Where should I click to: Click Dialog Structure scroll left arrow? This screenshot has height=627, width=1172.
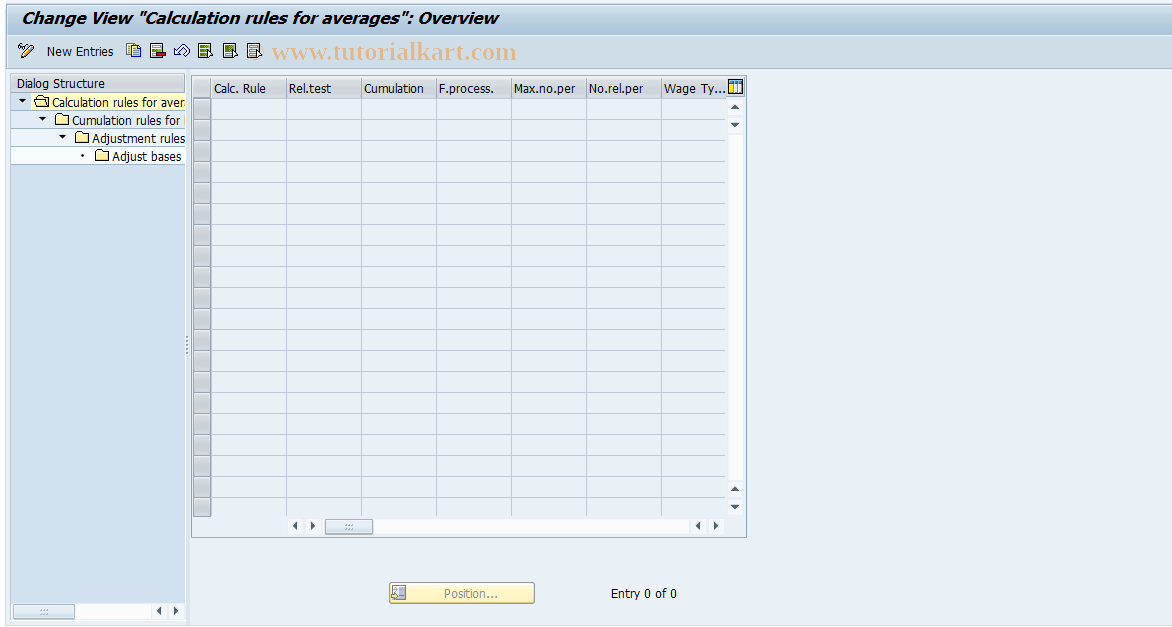click(x=158, y=611)
